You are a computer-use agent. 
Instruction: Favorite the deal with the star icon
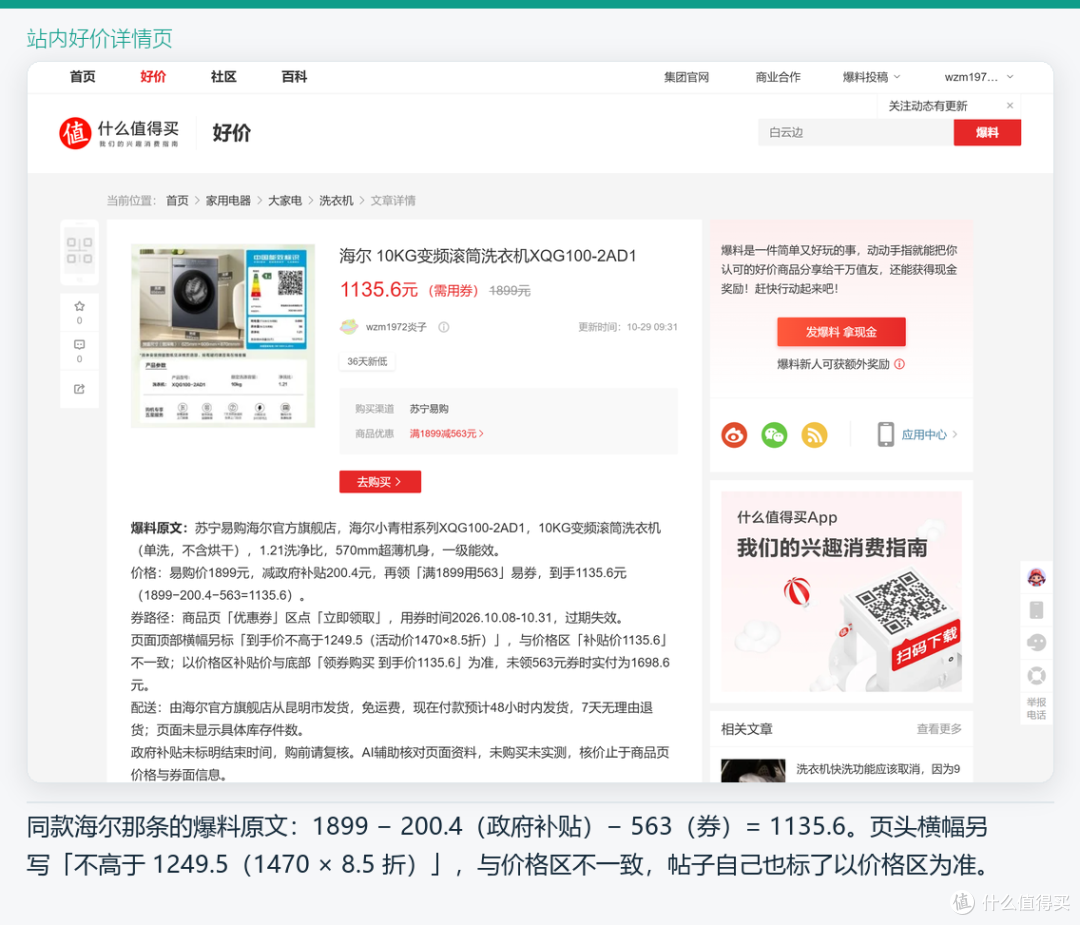coord(79,306)
